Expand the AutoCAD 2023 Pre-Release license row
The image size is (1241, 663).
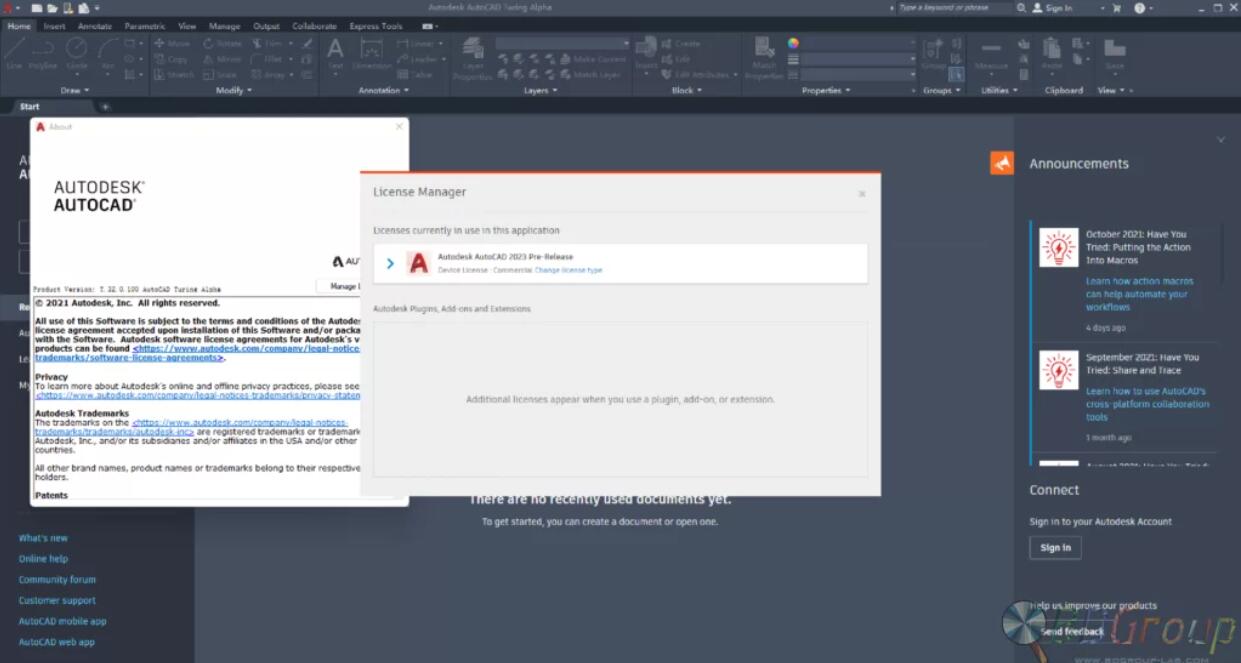[390, 264]
